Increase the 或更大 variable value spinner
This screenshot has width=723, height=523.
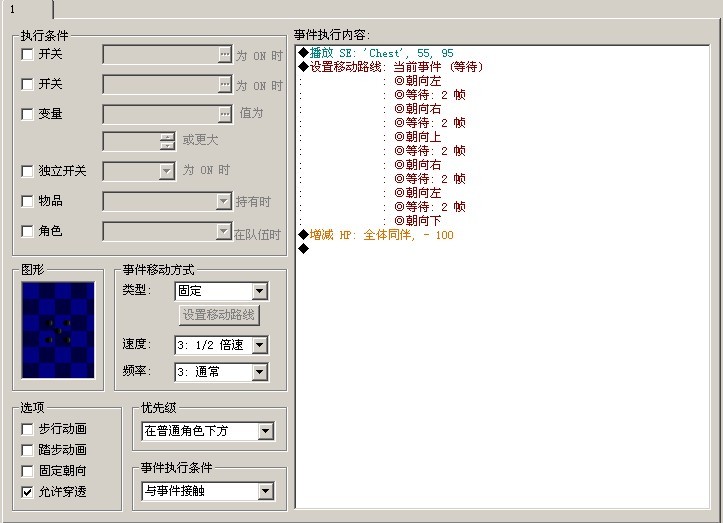[167, 137]
